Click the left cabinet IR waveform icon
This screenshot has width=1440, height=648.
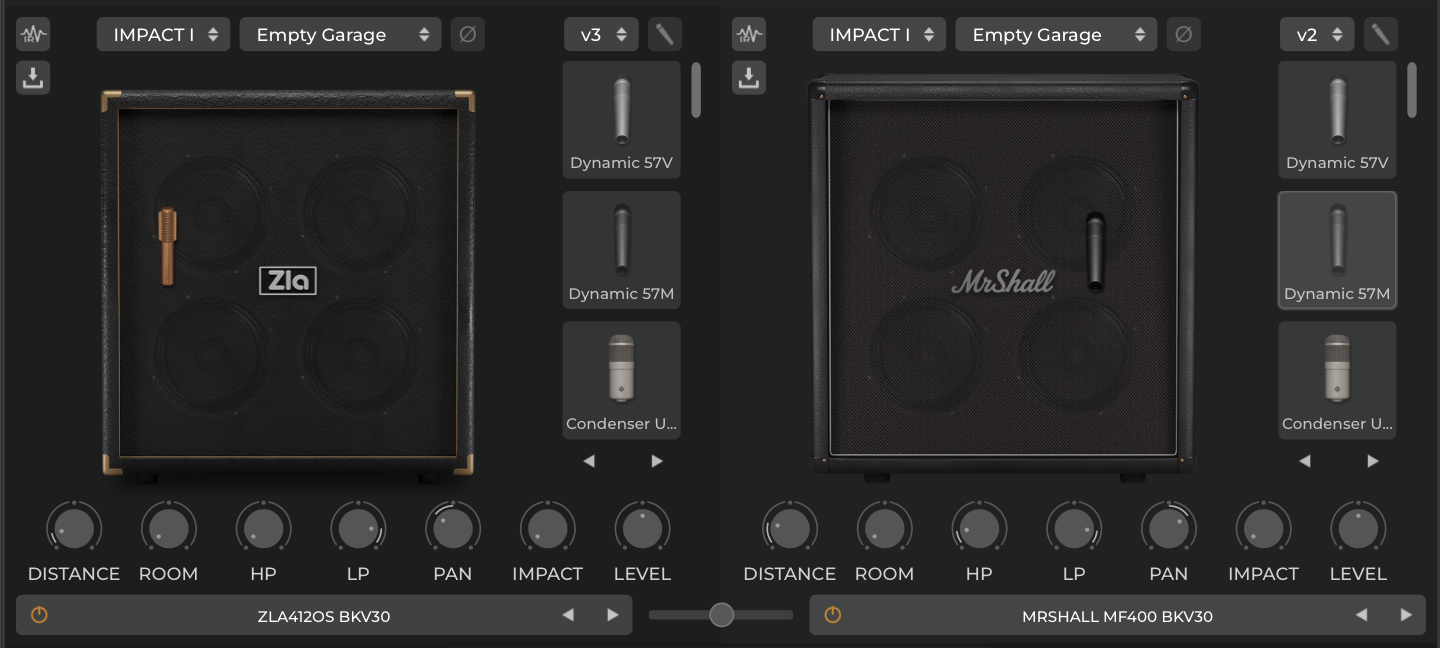click(33, 35)
